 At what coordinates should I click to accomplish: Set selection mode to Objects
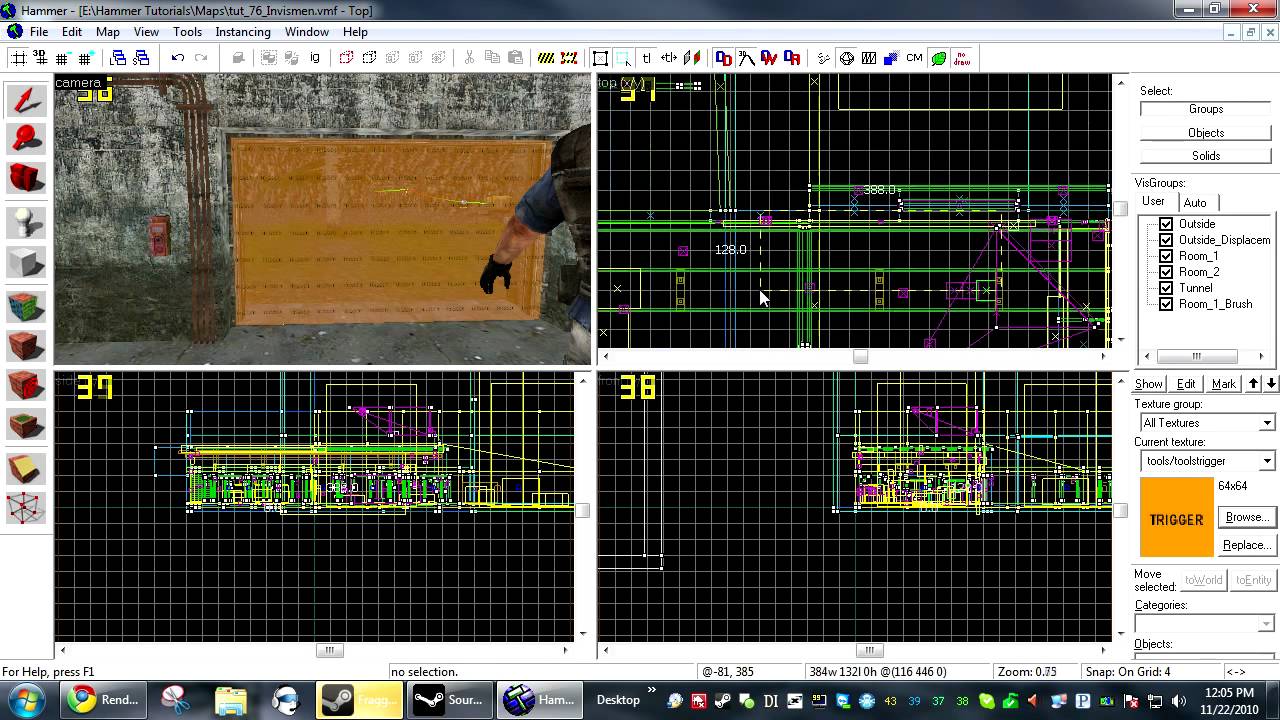click(1206, 133)
